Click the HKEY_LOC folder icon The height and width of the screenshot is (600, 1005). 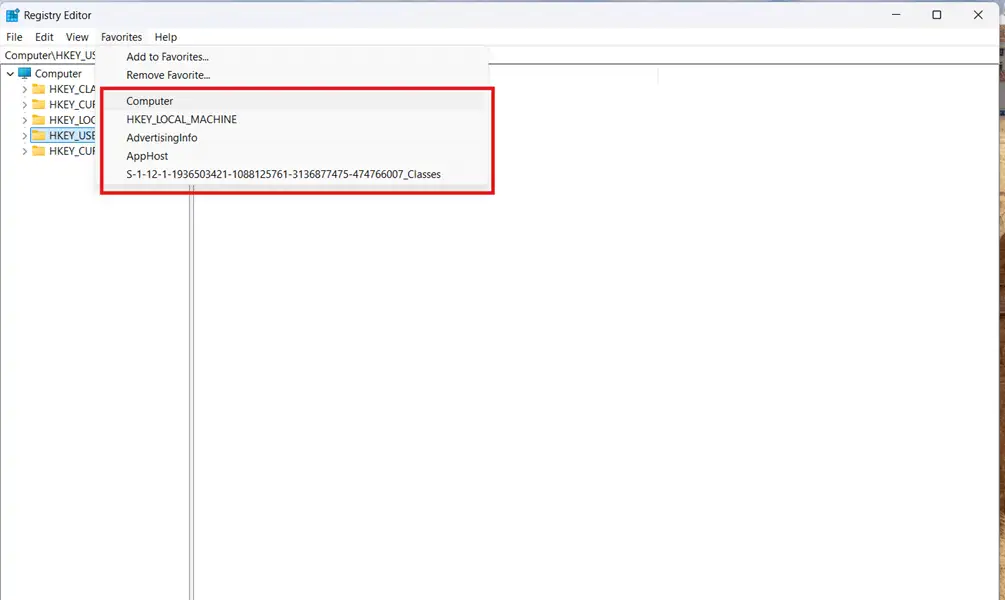pyautogui.click(x=39, y=120)
